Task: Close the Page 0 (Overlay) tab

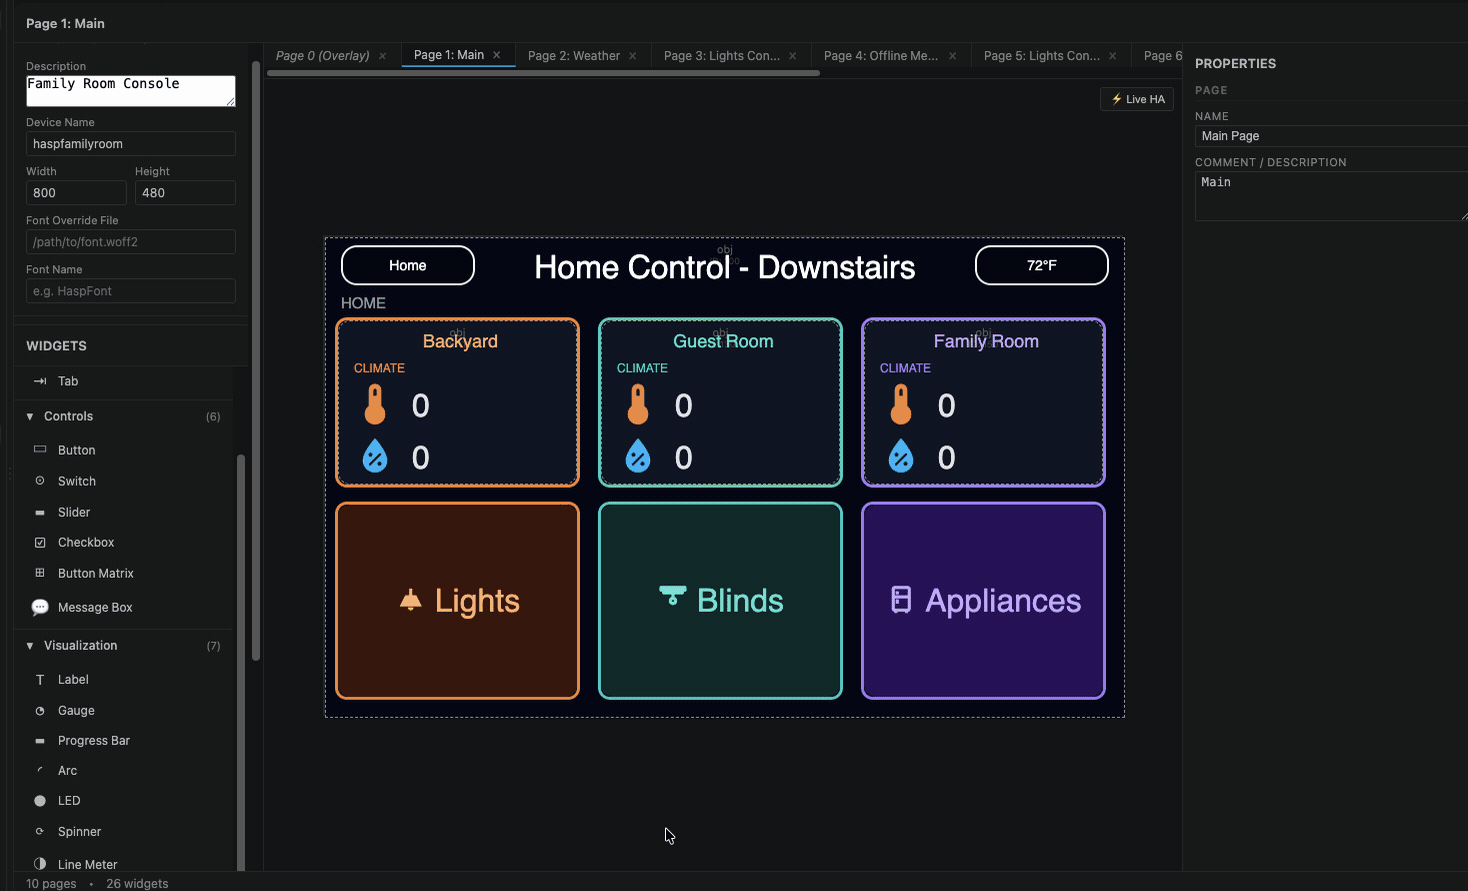Action: [382, 56]
